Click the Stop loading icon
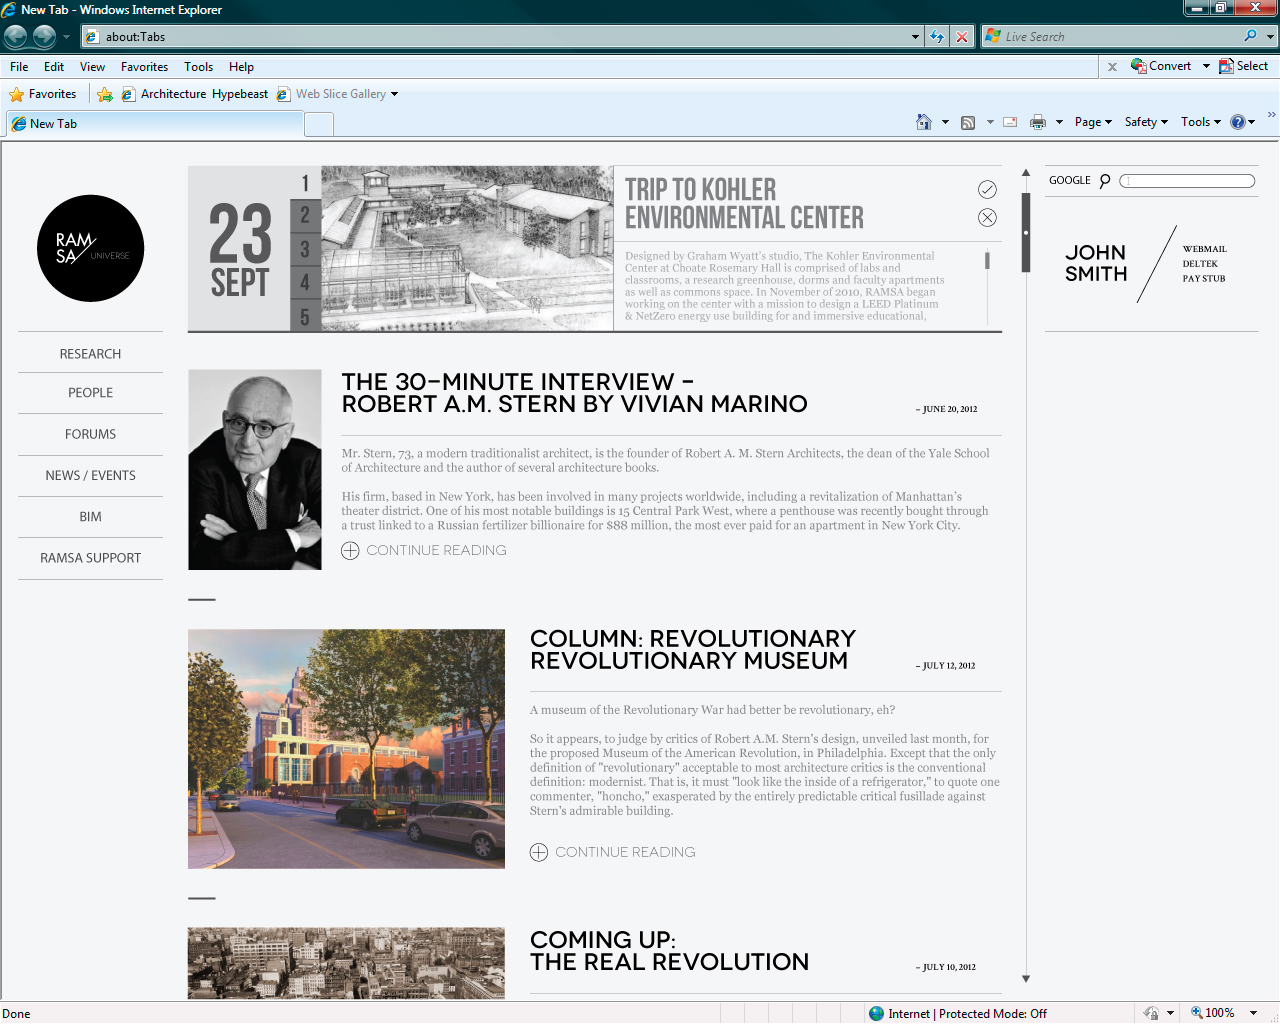Image resolution: width=1280 pixels, height=1024 pixels. point(962,37)
